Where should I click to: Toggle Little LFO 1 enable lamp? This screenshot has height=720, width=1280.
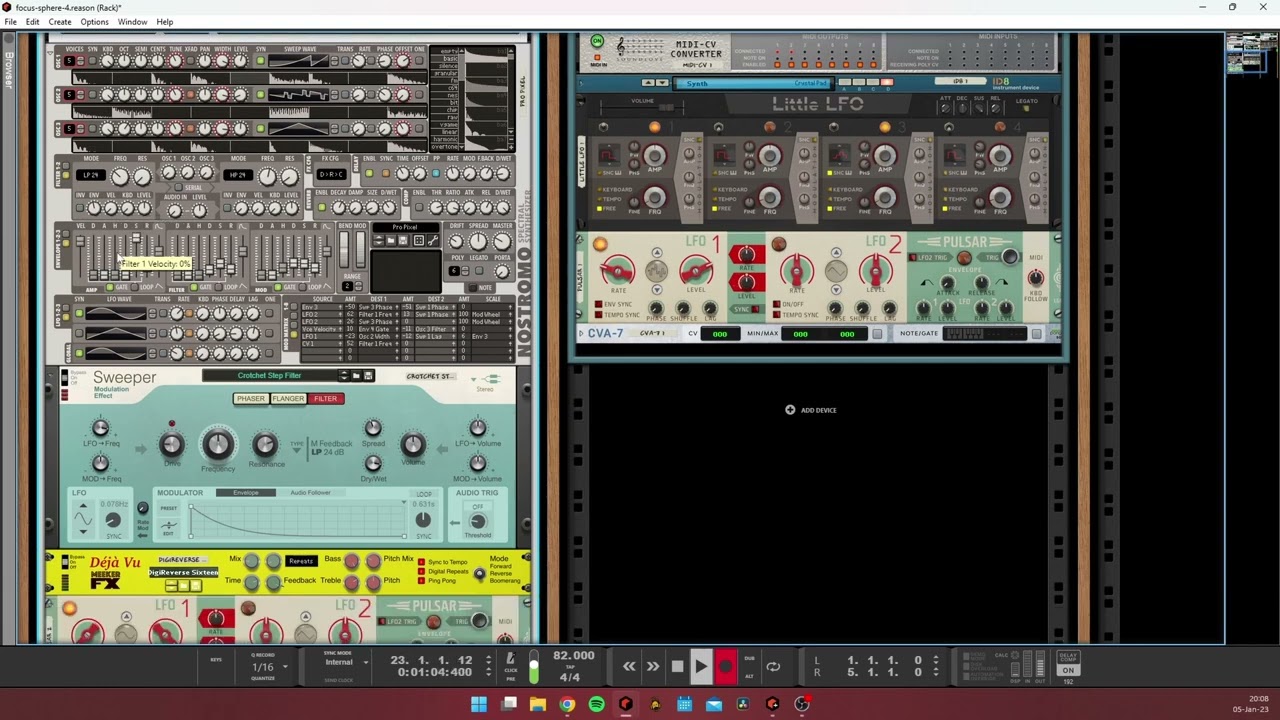point(654,127)
